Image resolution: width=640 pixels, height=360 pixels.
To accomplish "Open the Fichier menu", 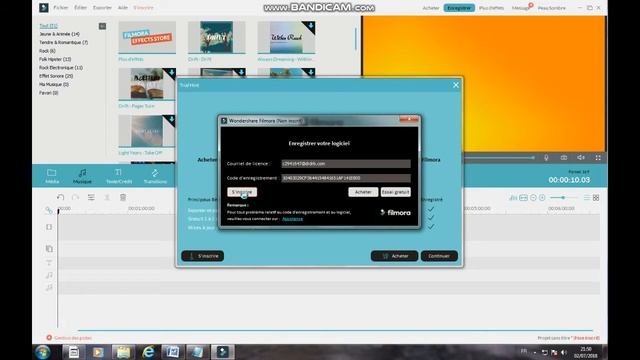I will [x=61, y=8].
